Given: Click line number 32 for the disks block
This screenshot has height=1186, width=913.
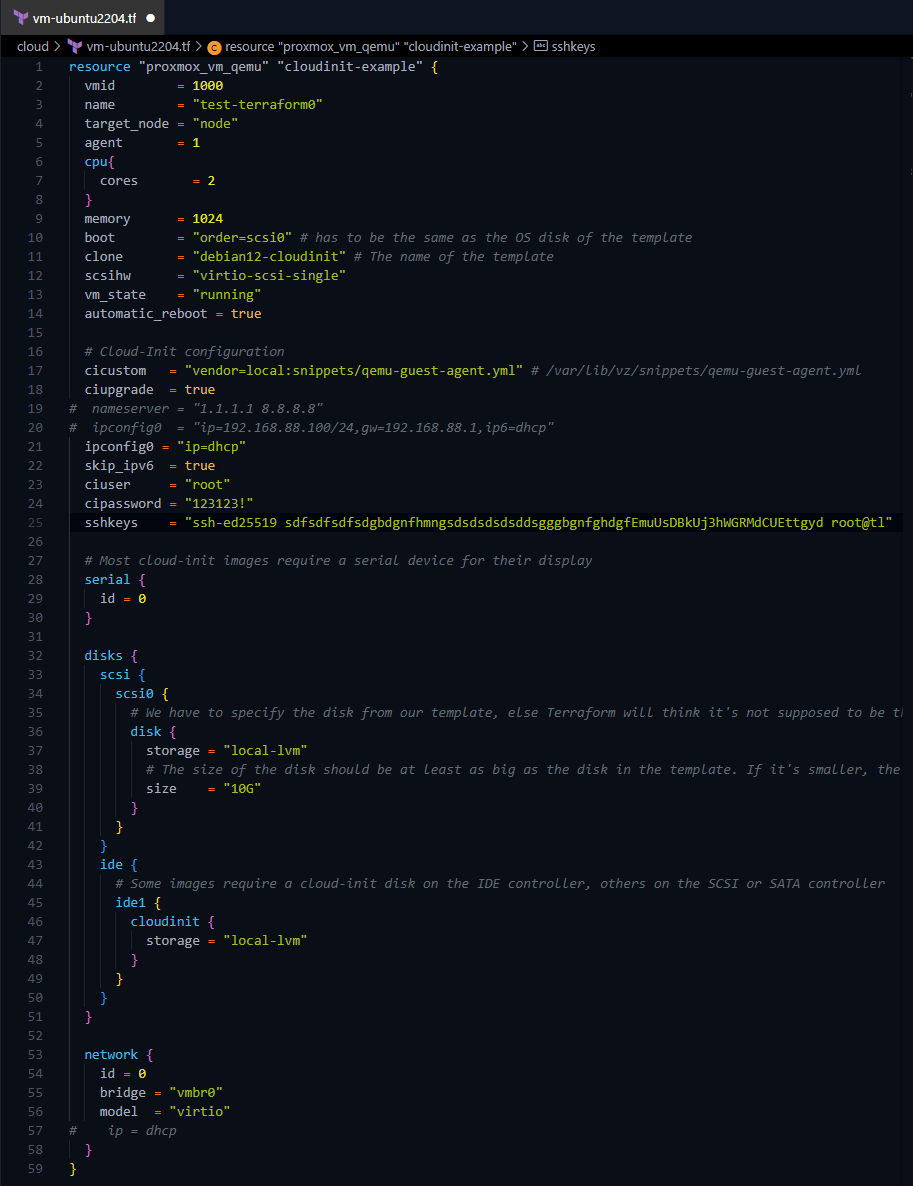Looking at the screenshot, I should [x=36, y=656].
